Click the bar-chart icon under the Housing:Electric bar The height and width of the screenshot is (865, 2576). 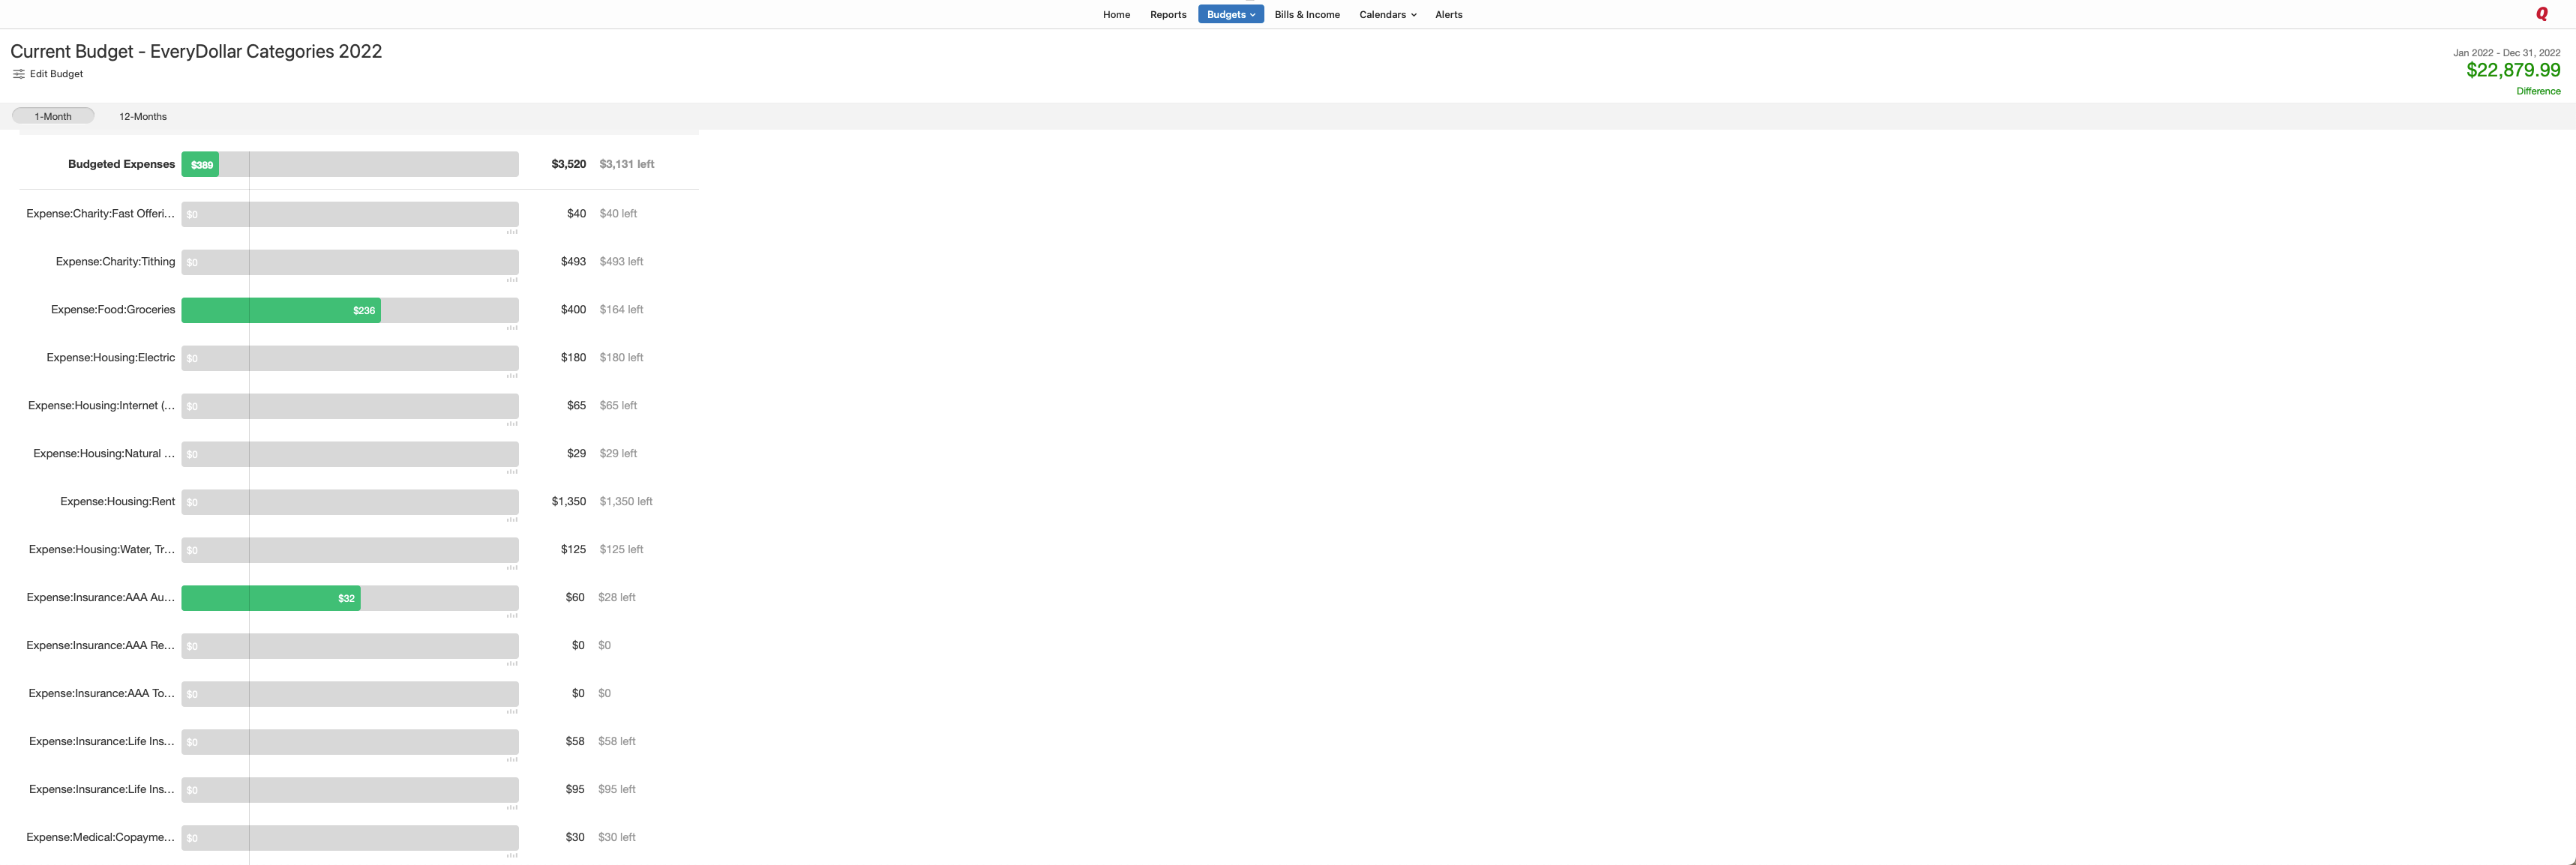512,375
